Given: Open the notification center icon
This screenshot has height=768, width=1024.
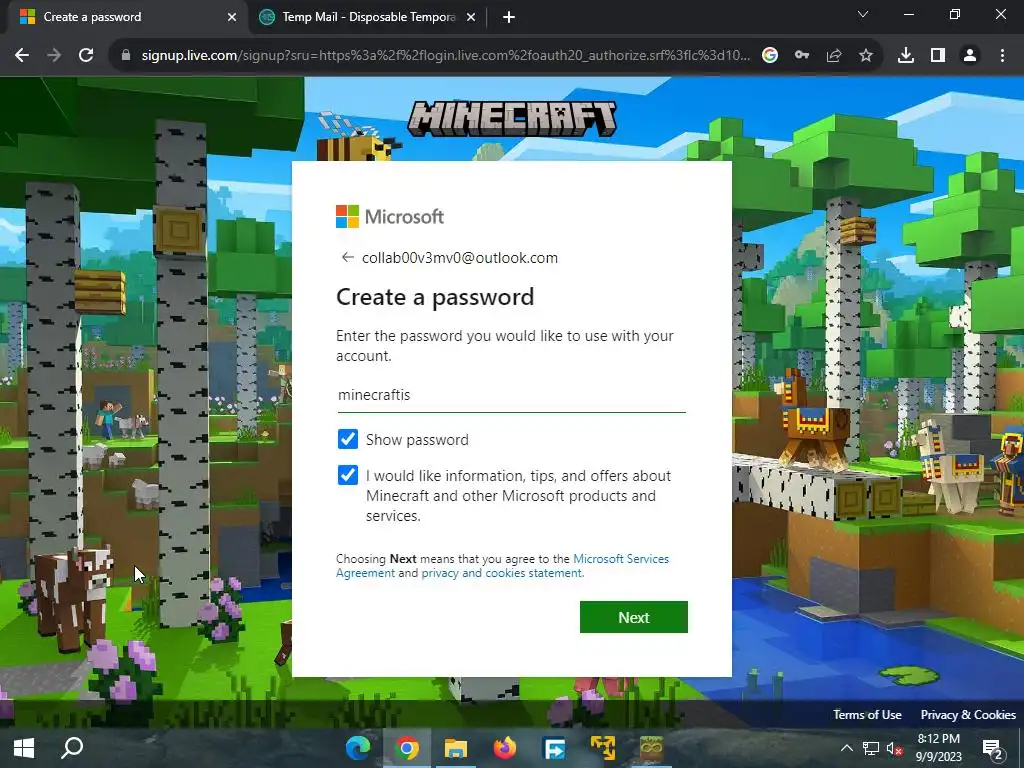Looking at the screenshot, I should click(x=993, y=749).
